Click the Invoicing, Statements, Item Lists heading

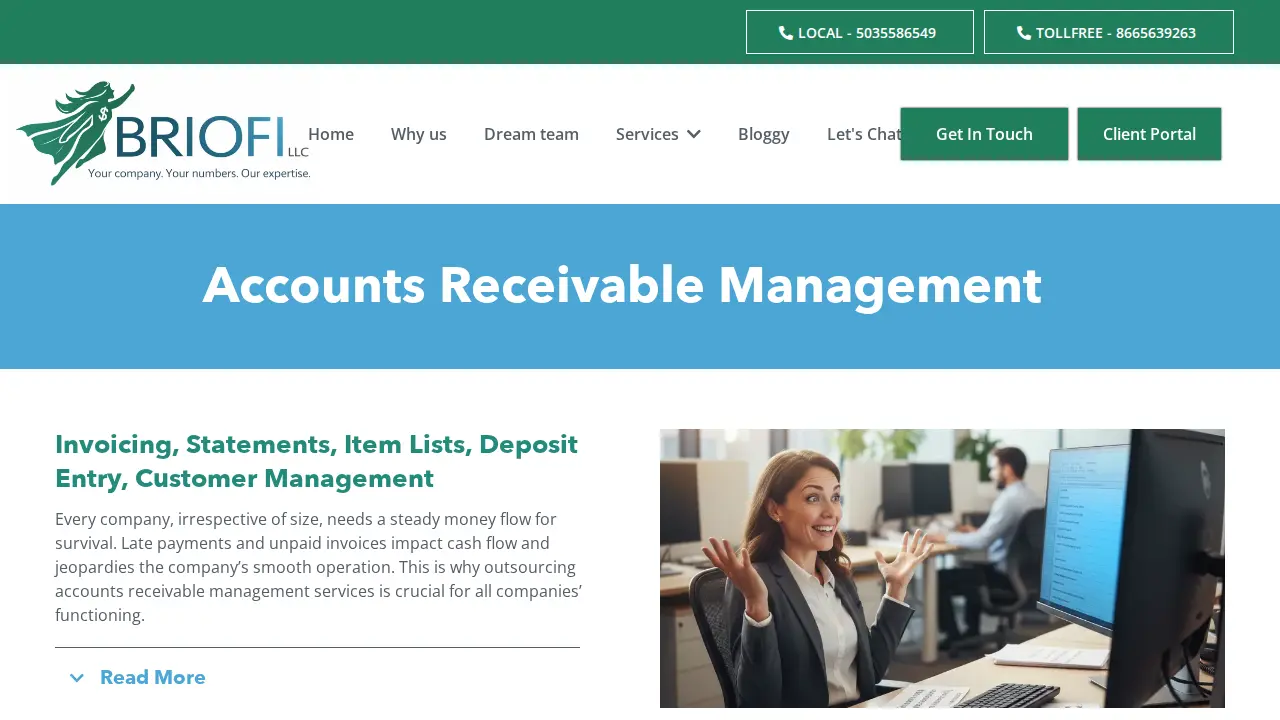[x=317, y=462]
